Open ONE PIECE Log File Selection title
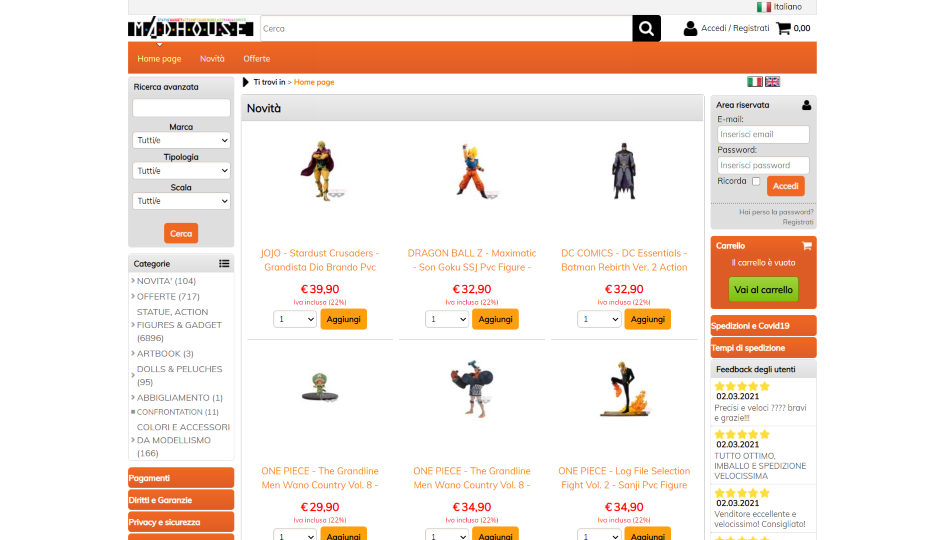This screenshot has width=947, height=540. (x=624, y=478)
